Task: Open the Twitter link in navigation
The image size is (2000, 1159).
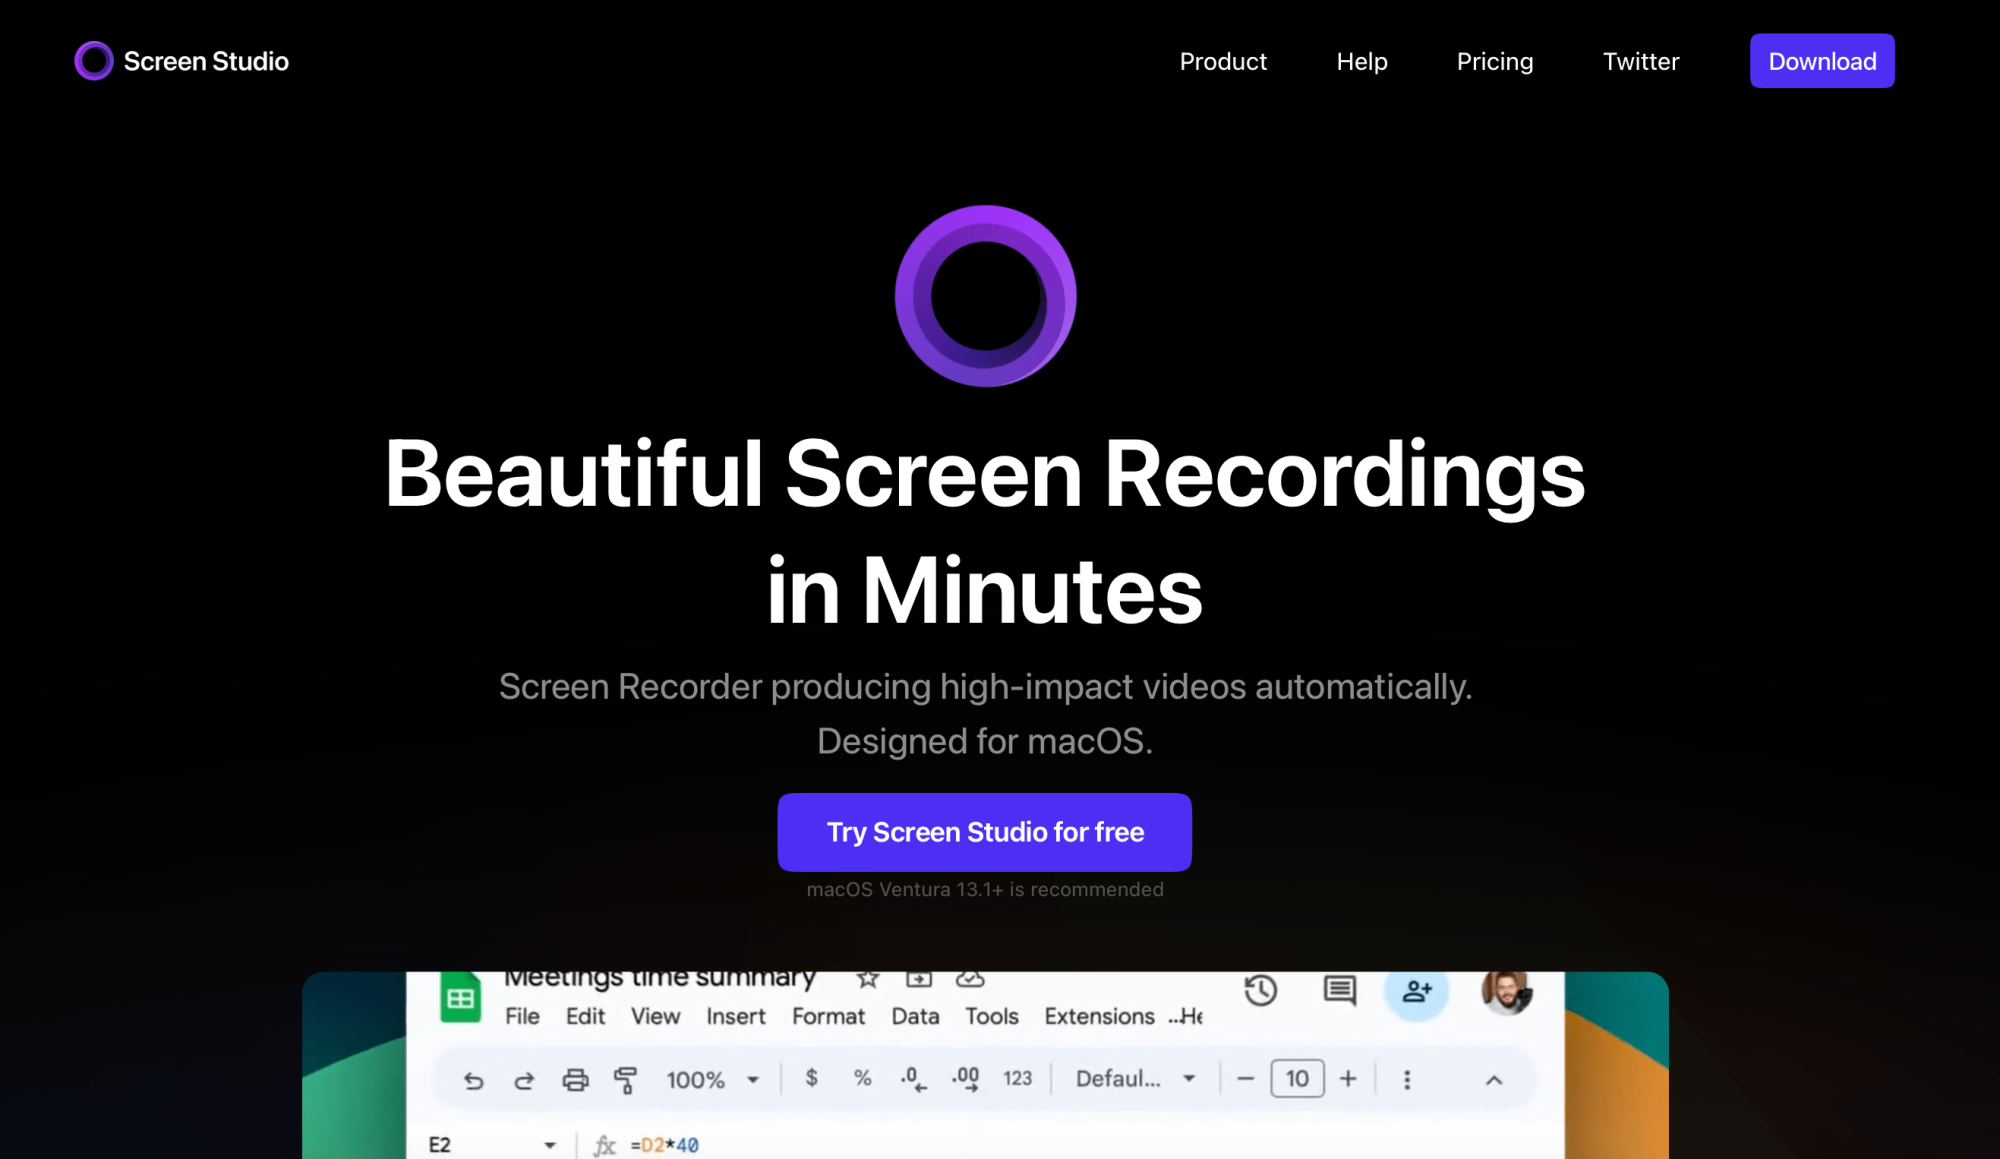Action: coord(1641,61)
